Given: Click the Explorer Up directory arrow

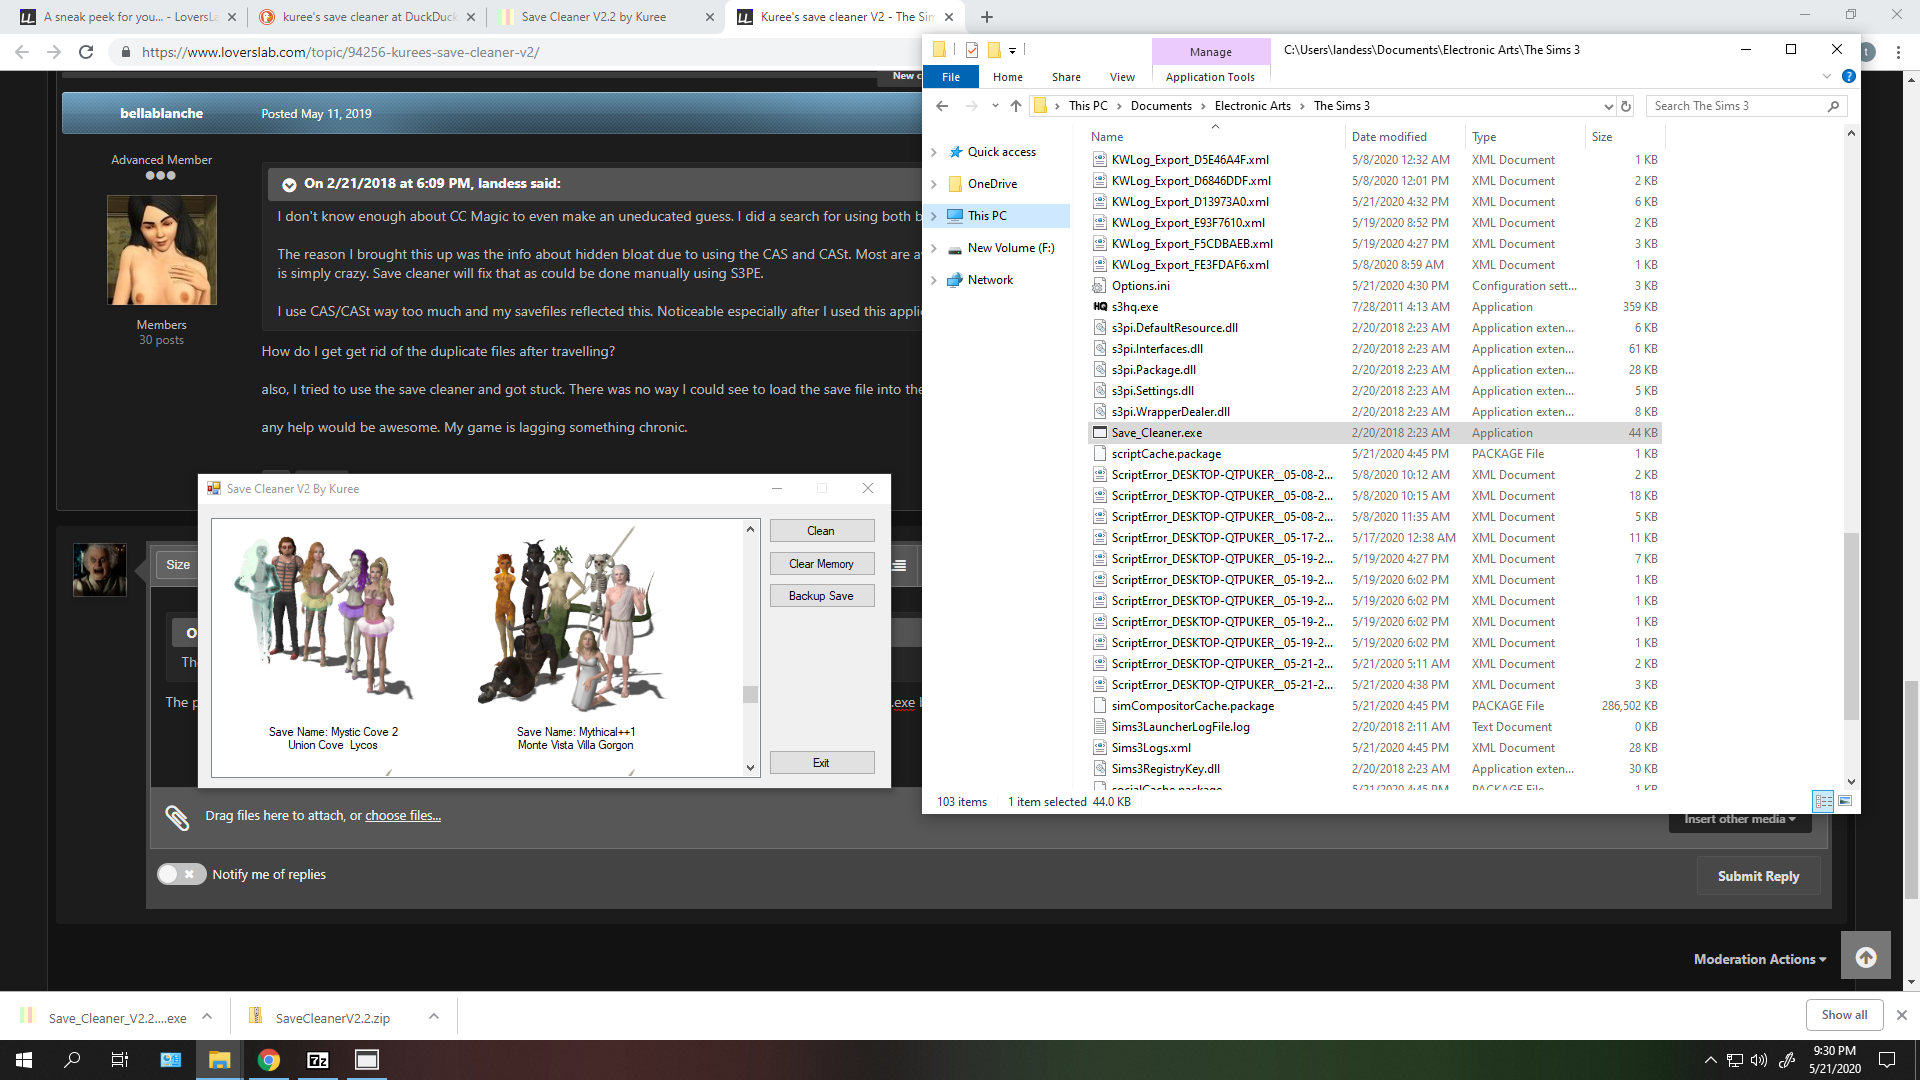Looking at the screenshot, I should click(1016, 106).
